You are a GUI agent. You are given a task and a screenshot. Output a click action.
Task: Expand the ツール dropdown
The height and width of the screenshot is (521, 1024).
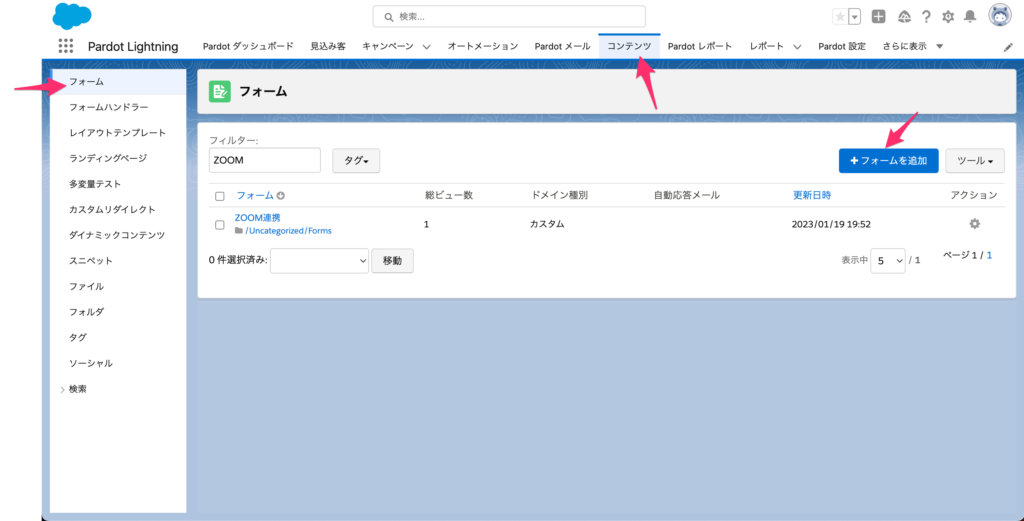[974, 161]
